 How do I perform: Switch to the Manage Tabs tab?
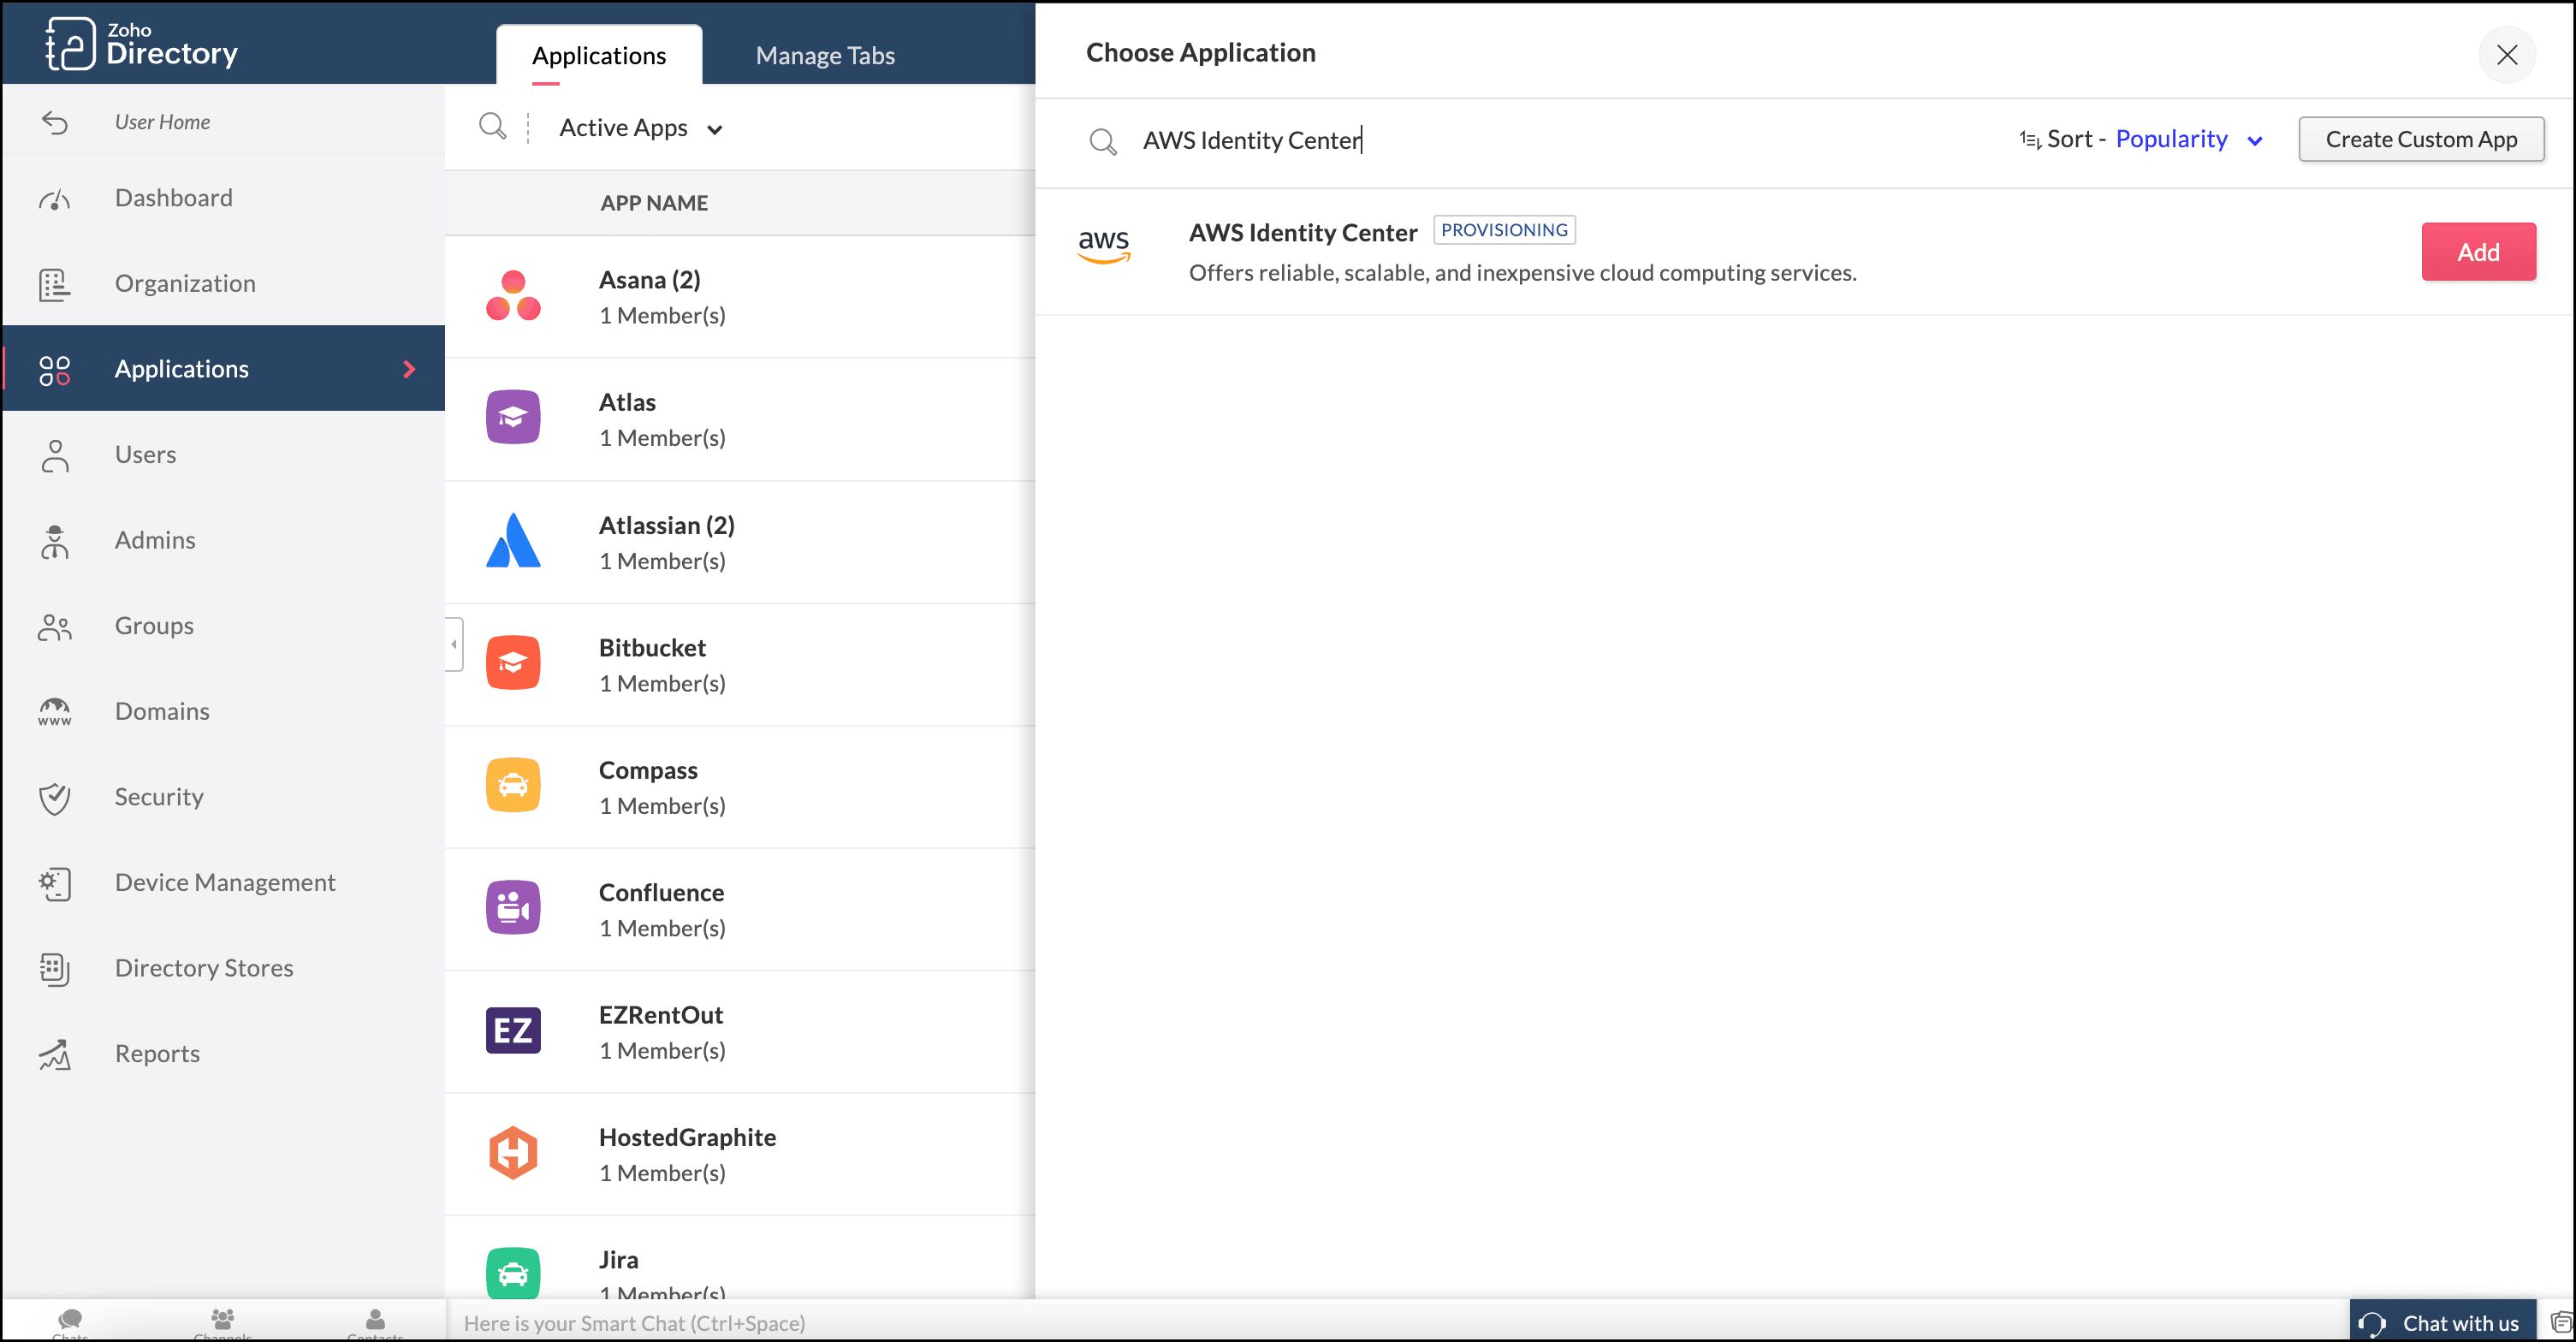pyautogui.click(x=825, y=55)
